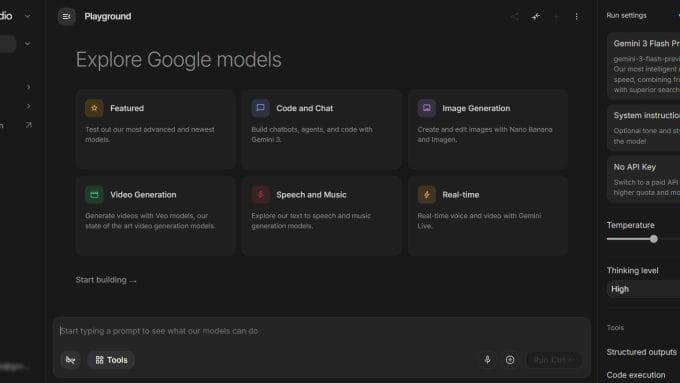Image resolution: width=680 pixels, height=383 pixels.
Task: Click the prompt text input field
Action: click(x=321, y=331)
